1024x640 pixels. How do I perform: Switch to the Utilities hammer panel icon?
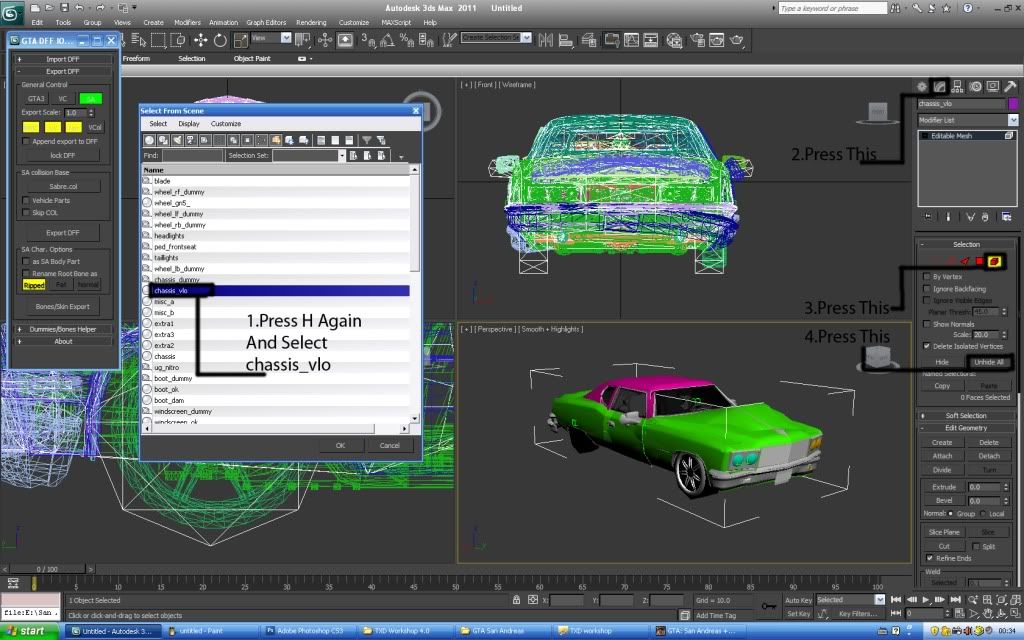(x=1010, y=86)
